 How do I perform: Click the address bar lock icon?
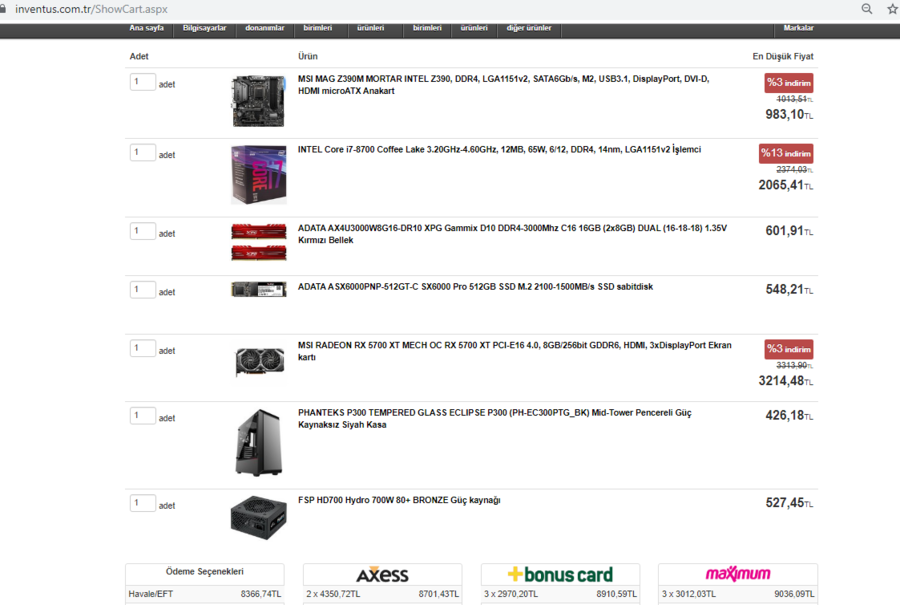(3, 9)
